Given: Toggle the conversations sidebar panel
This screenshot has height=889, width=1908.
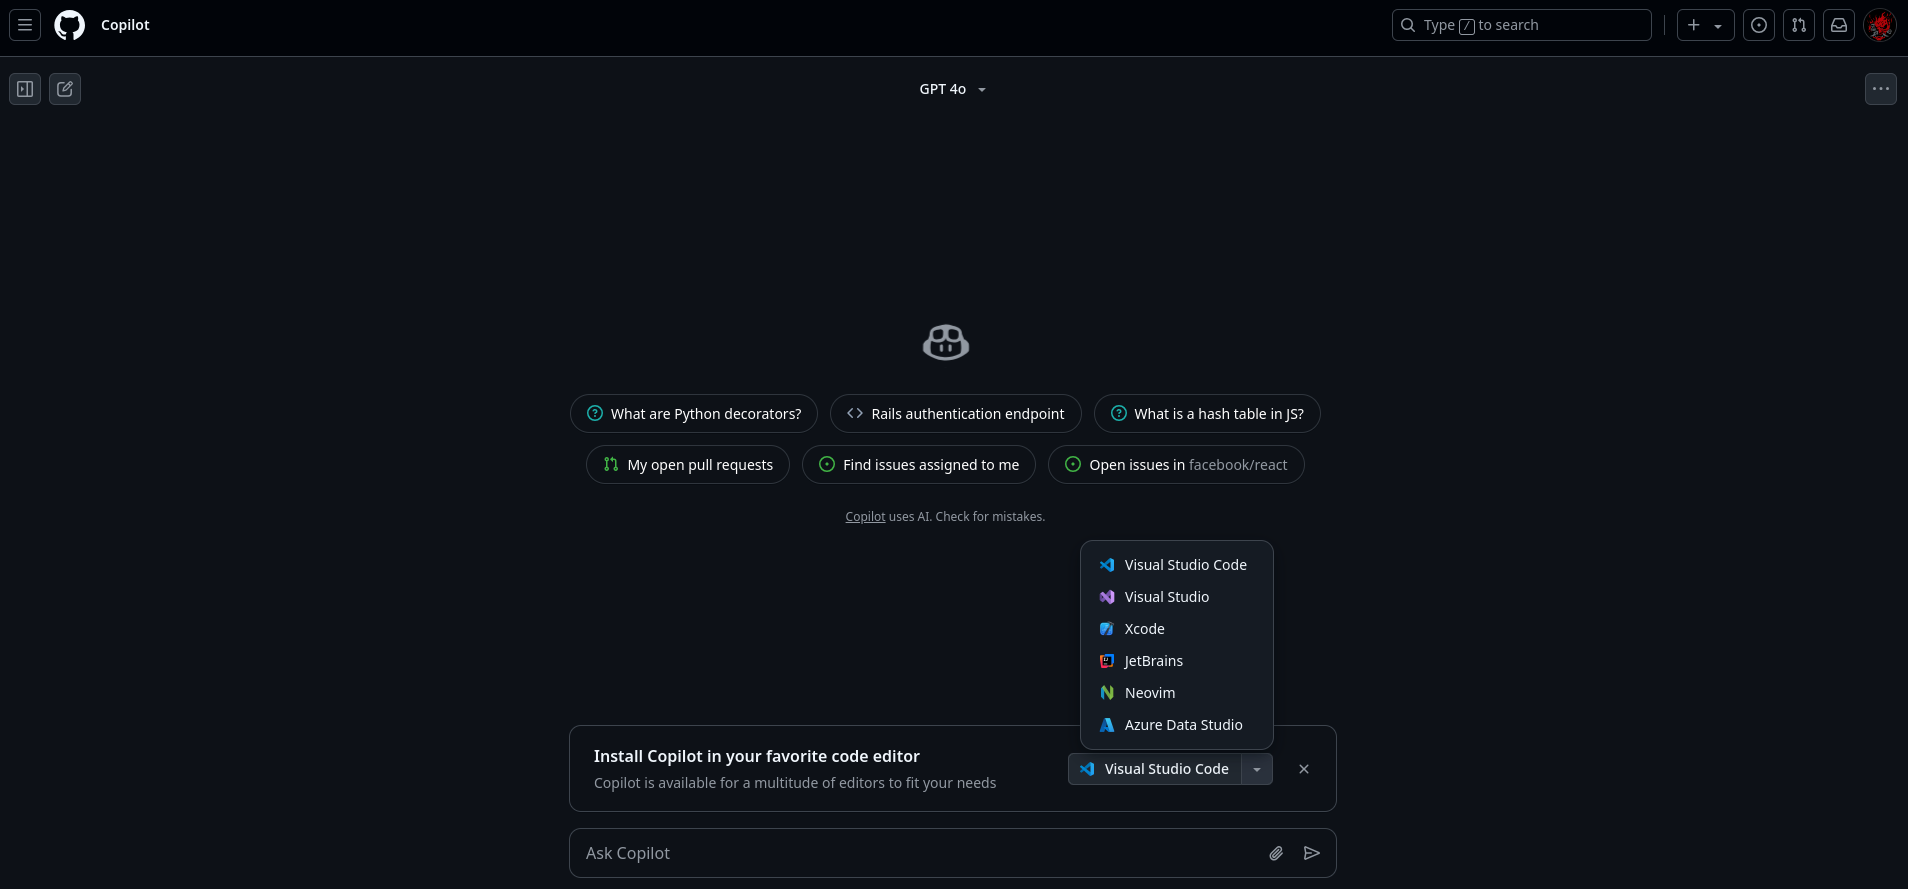Looking at the screenshot, I should point(25,89).
